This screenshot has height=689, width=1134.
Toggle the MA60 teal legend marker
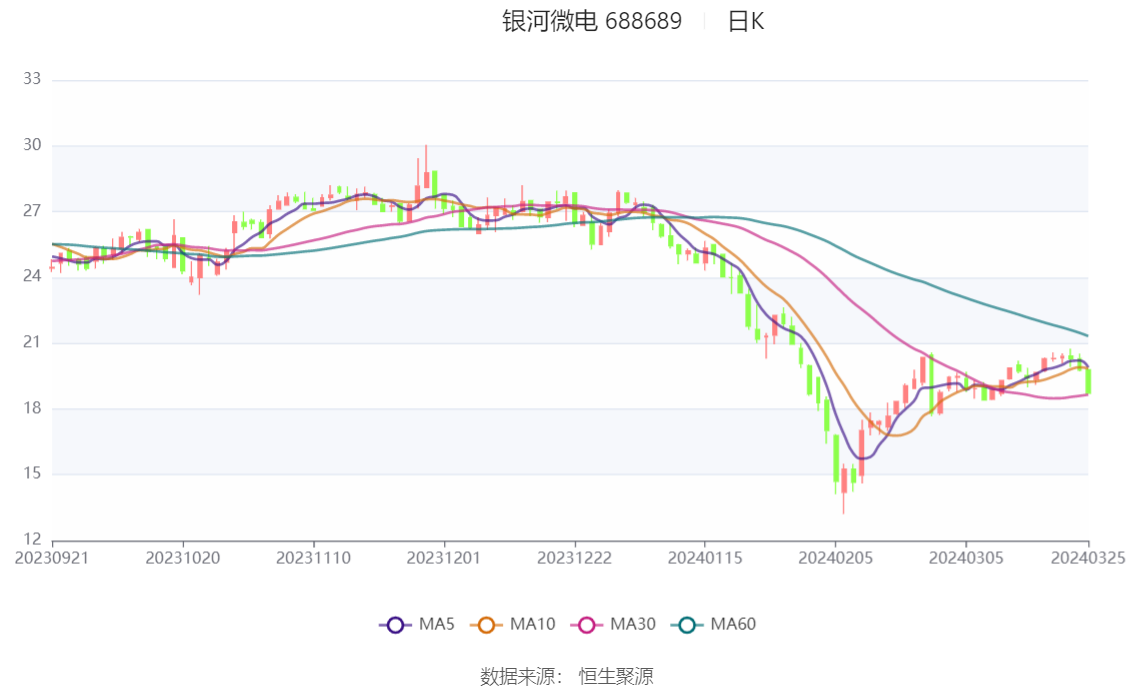pos(687,625)
